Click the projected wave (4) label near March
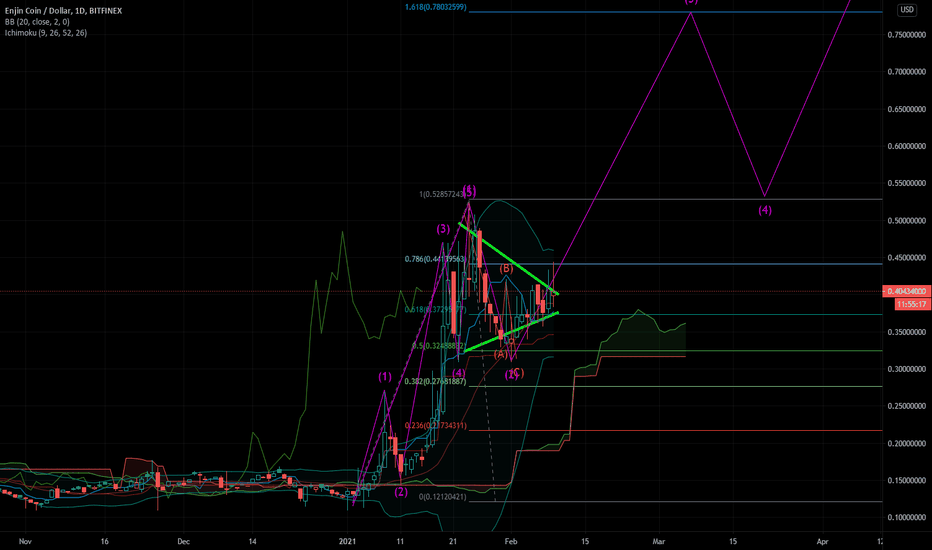The width and height of the screenshot is (932, 550). (x=765, y=210)
